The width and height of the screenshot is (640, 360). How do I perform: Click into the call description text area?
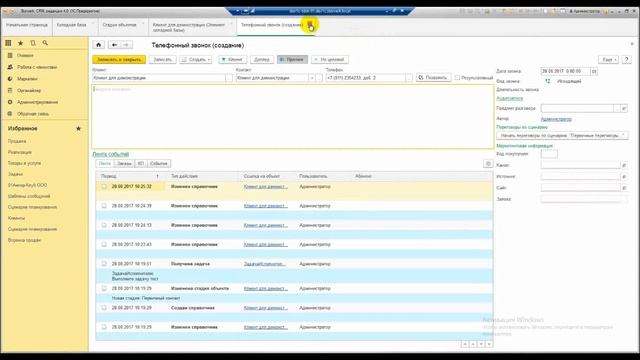click(293, 117)
